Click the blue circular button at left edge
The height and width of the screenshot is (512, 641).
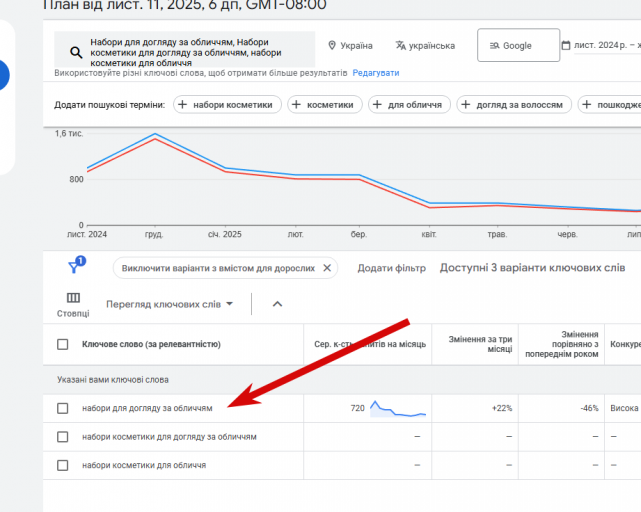coord(3,75)
